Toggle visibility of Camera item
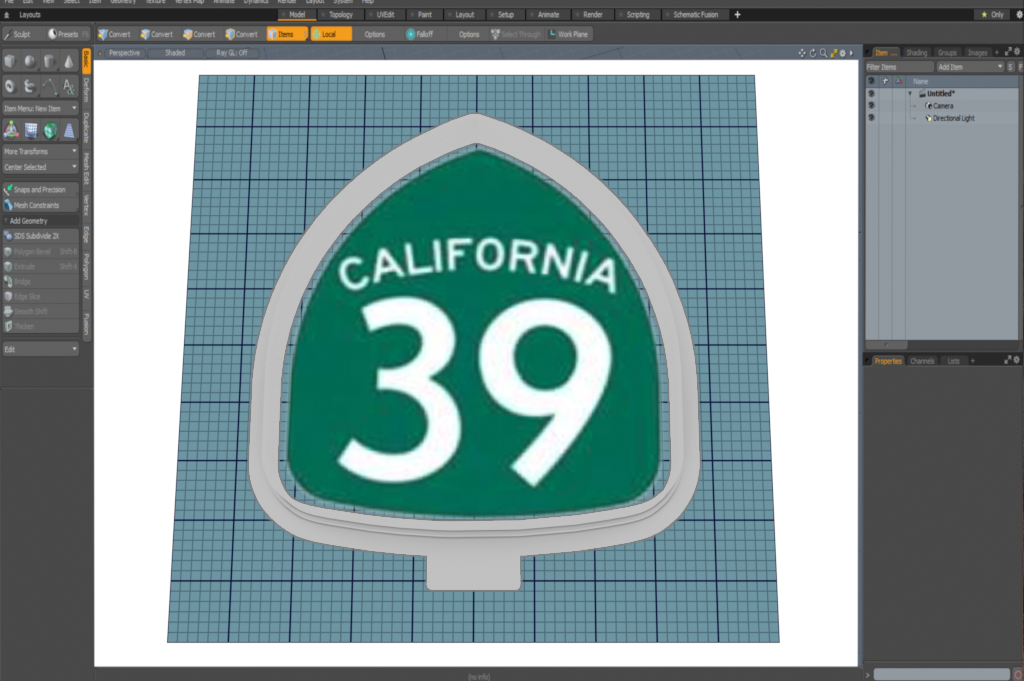 tap(871, 105)
